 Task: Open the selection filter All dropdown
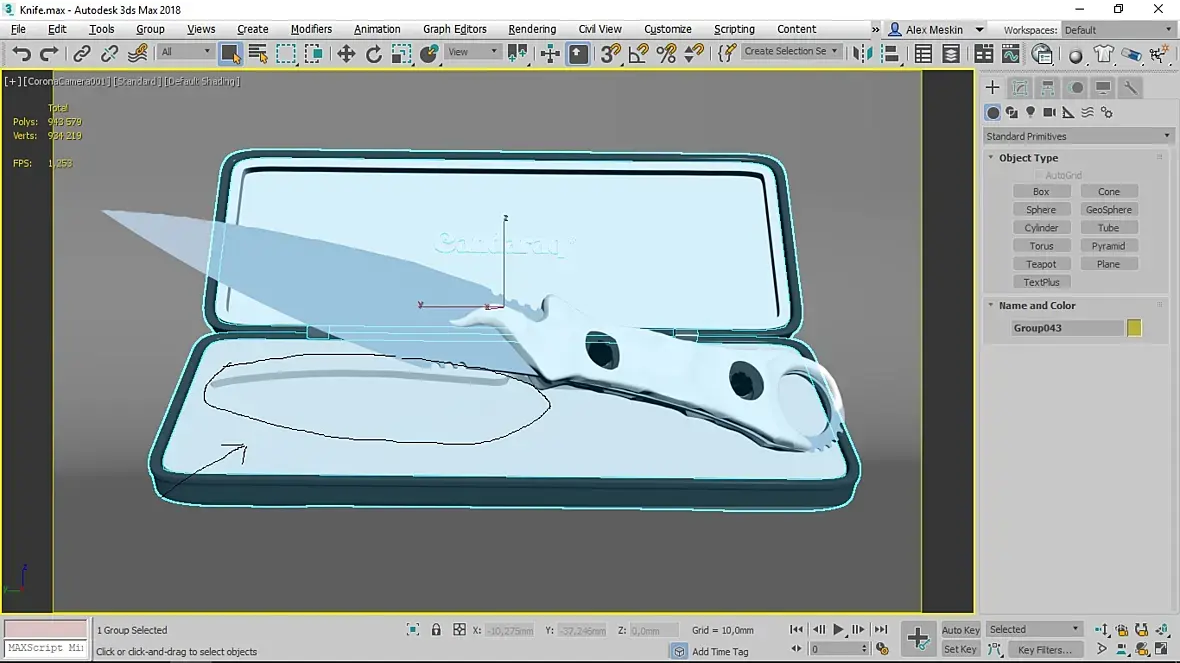coord(186,52)
